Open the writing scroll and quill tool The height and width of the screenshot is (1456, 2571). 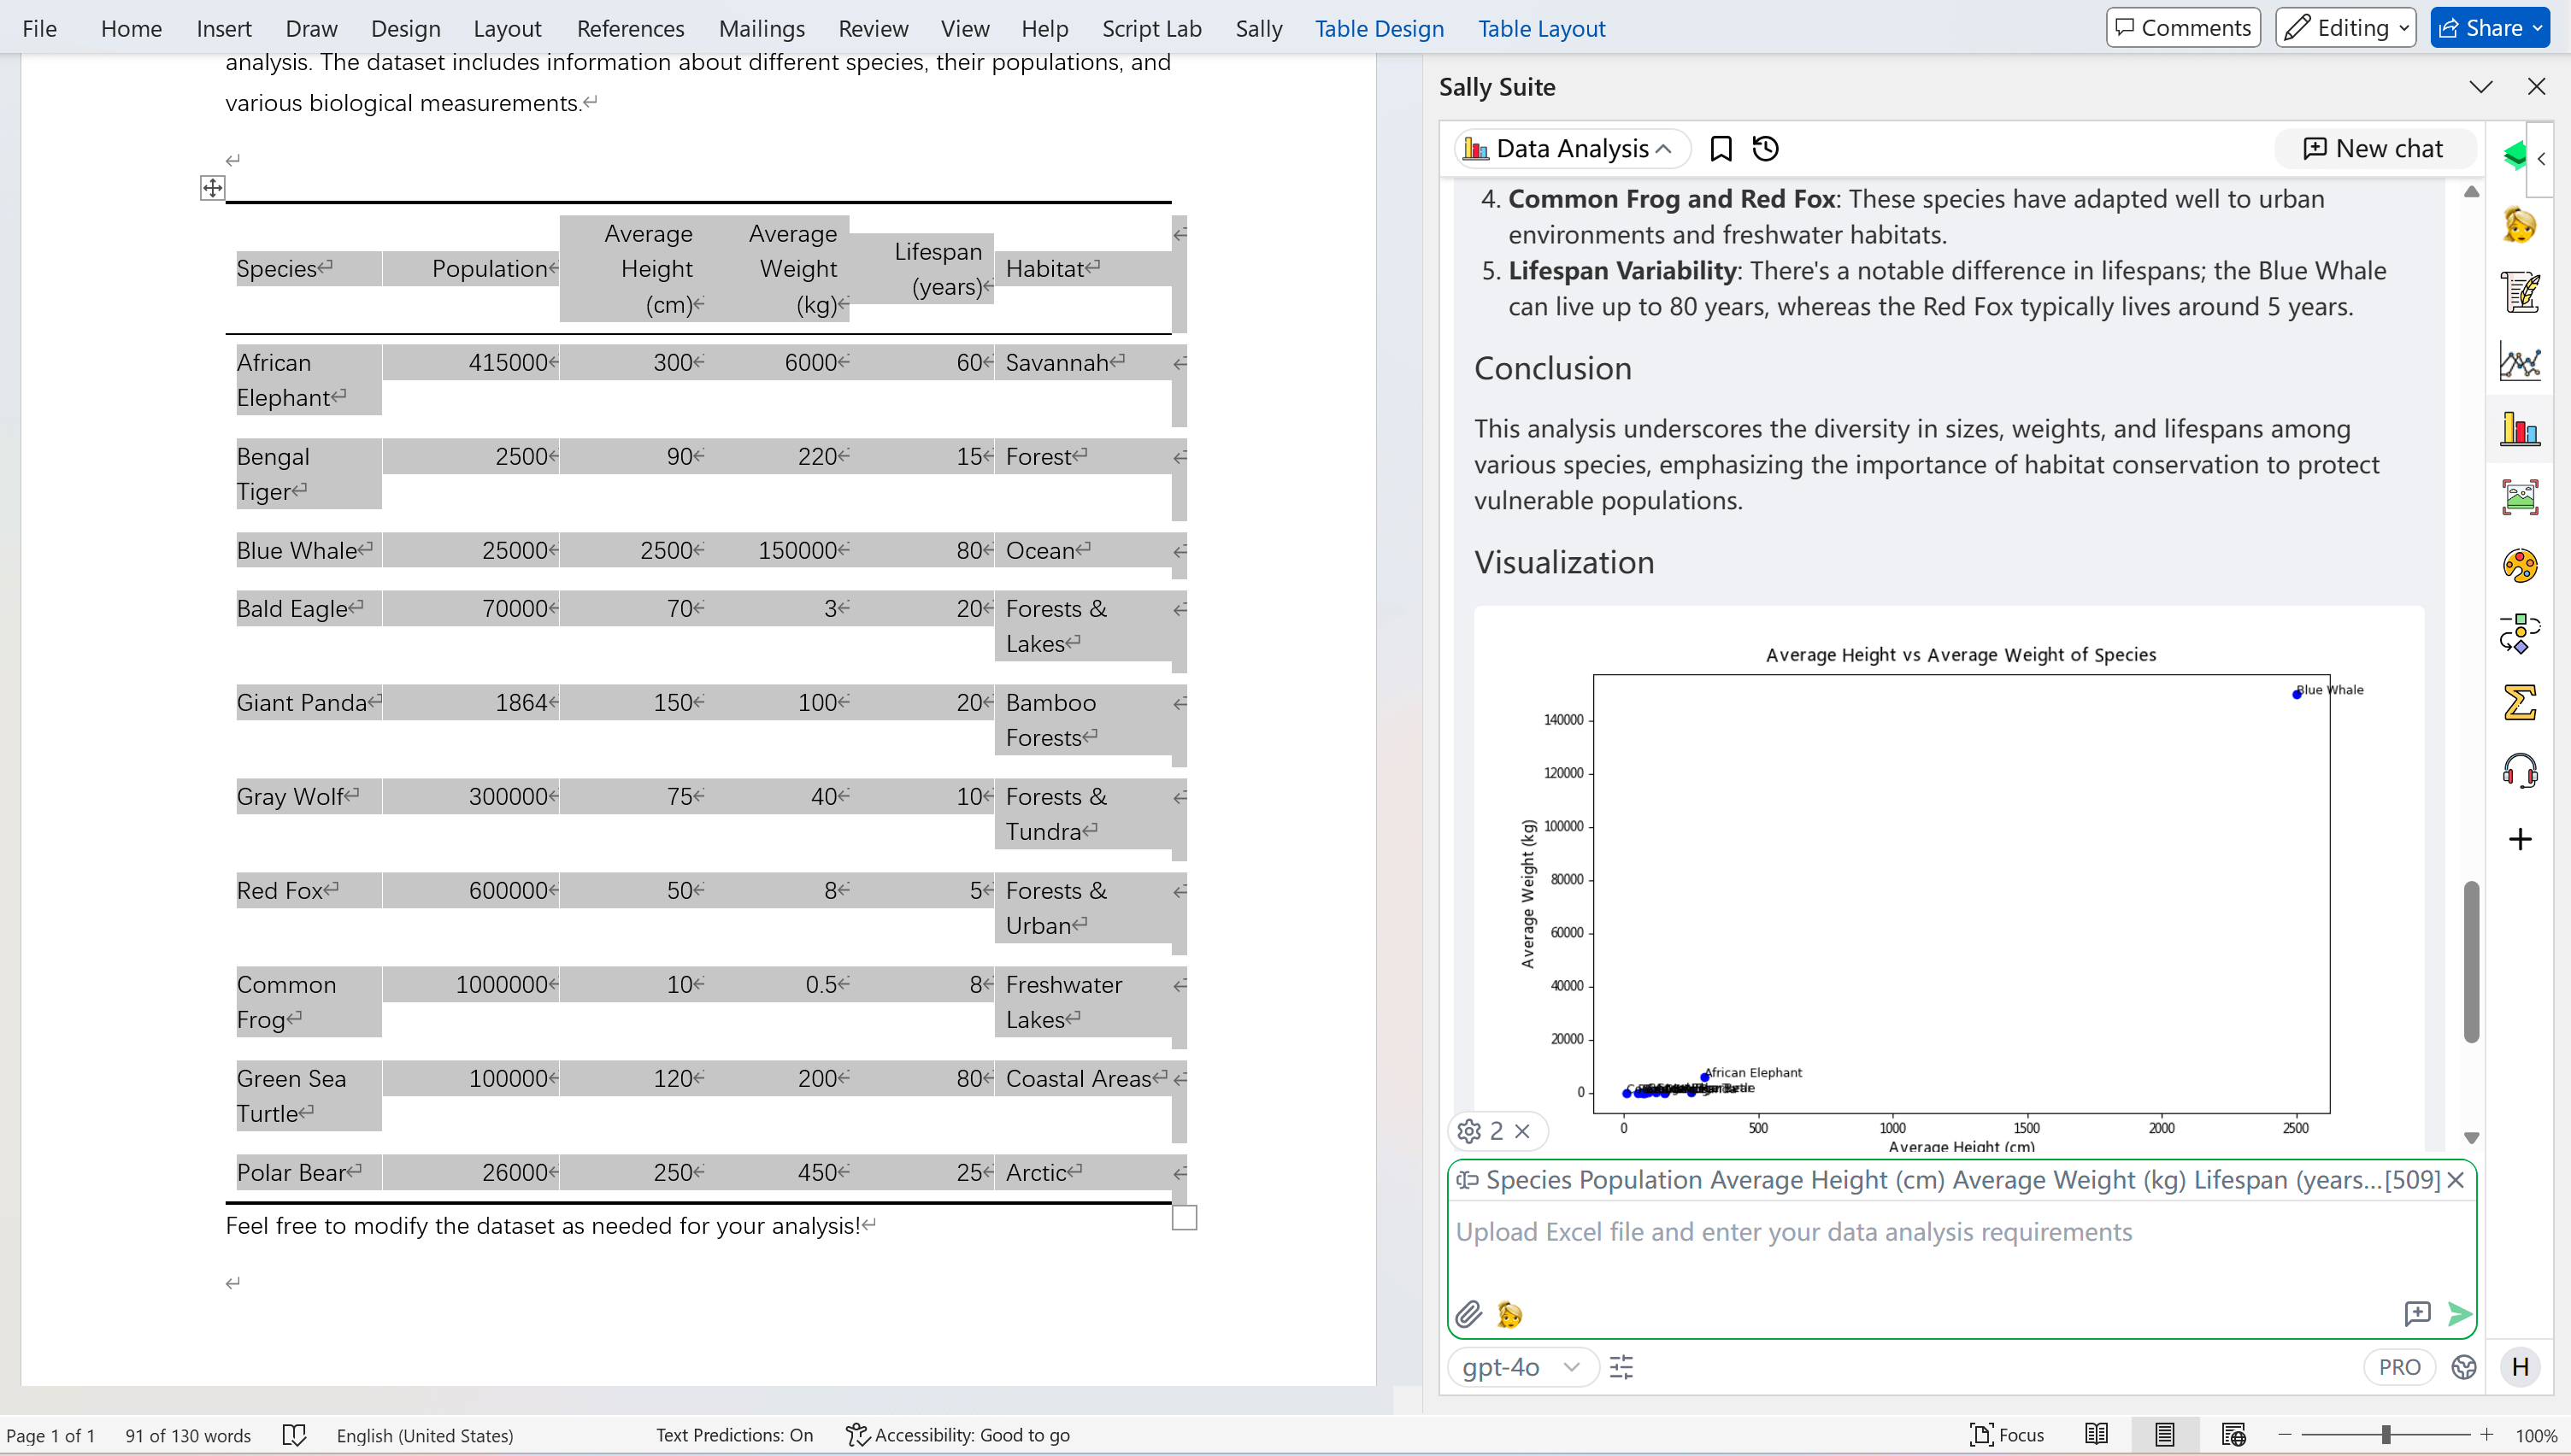pos(2519,293)
